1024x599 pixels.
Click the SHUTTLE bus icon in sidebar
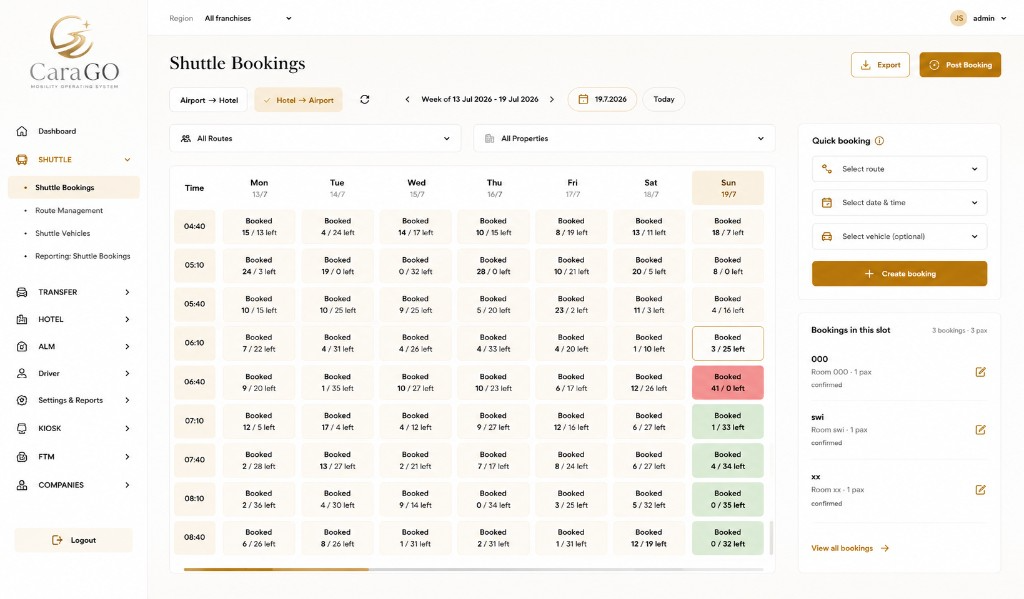(x=22, y=159)
